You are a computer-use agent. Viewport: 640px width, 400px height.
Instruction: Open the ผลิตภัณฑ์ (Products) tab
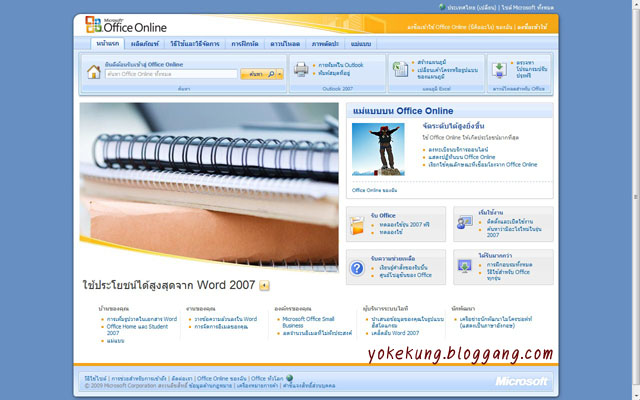point(144,44)
